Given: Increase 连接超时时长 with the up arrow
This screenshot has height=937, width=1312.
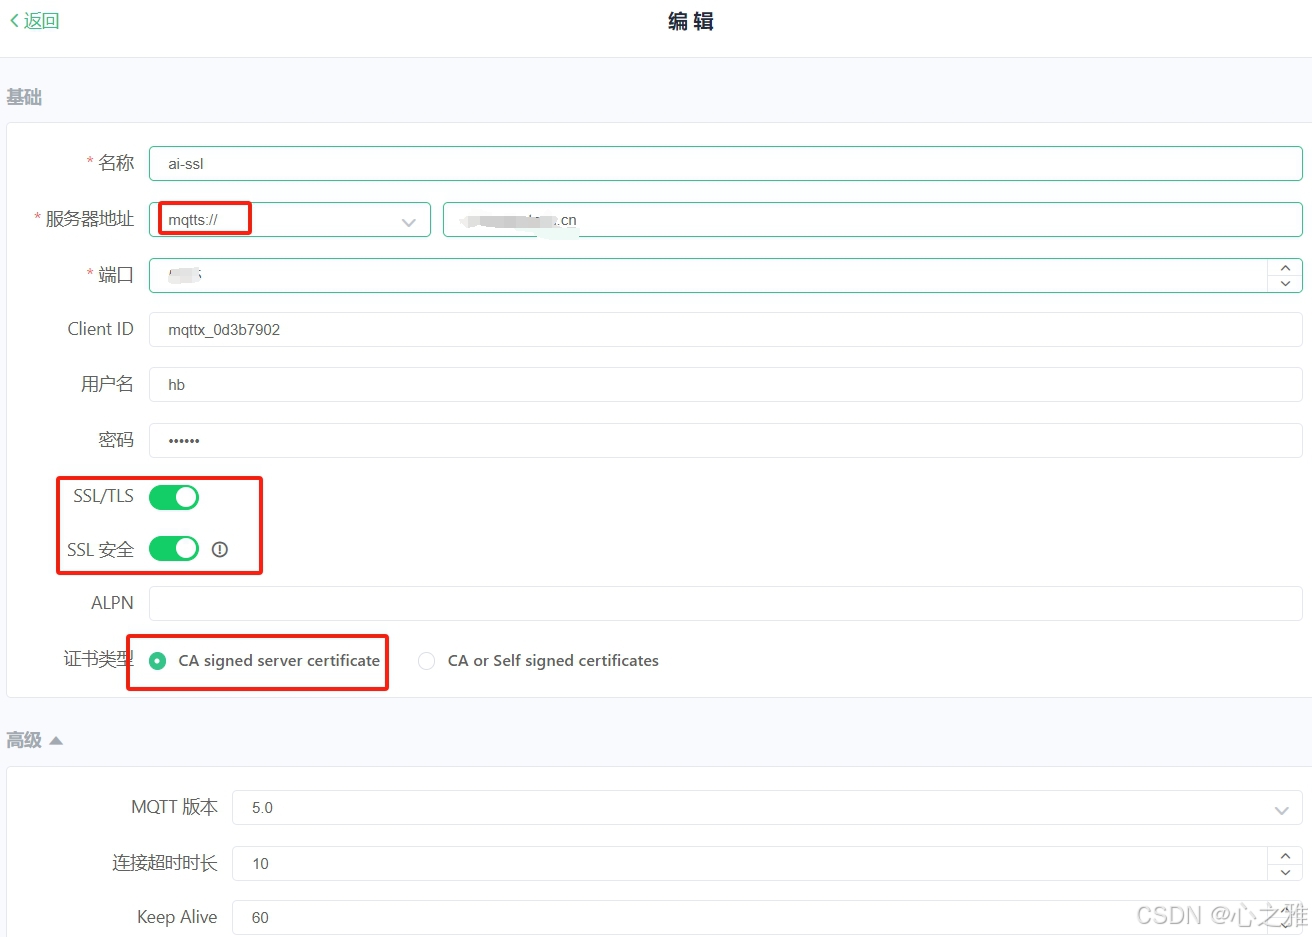Looking at the screenshot, I should point(1285,856).
